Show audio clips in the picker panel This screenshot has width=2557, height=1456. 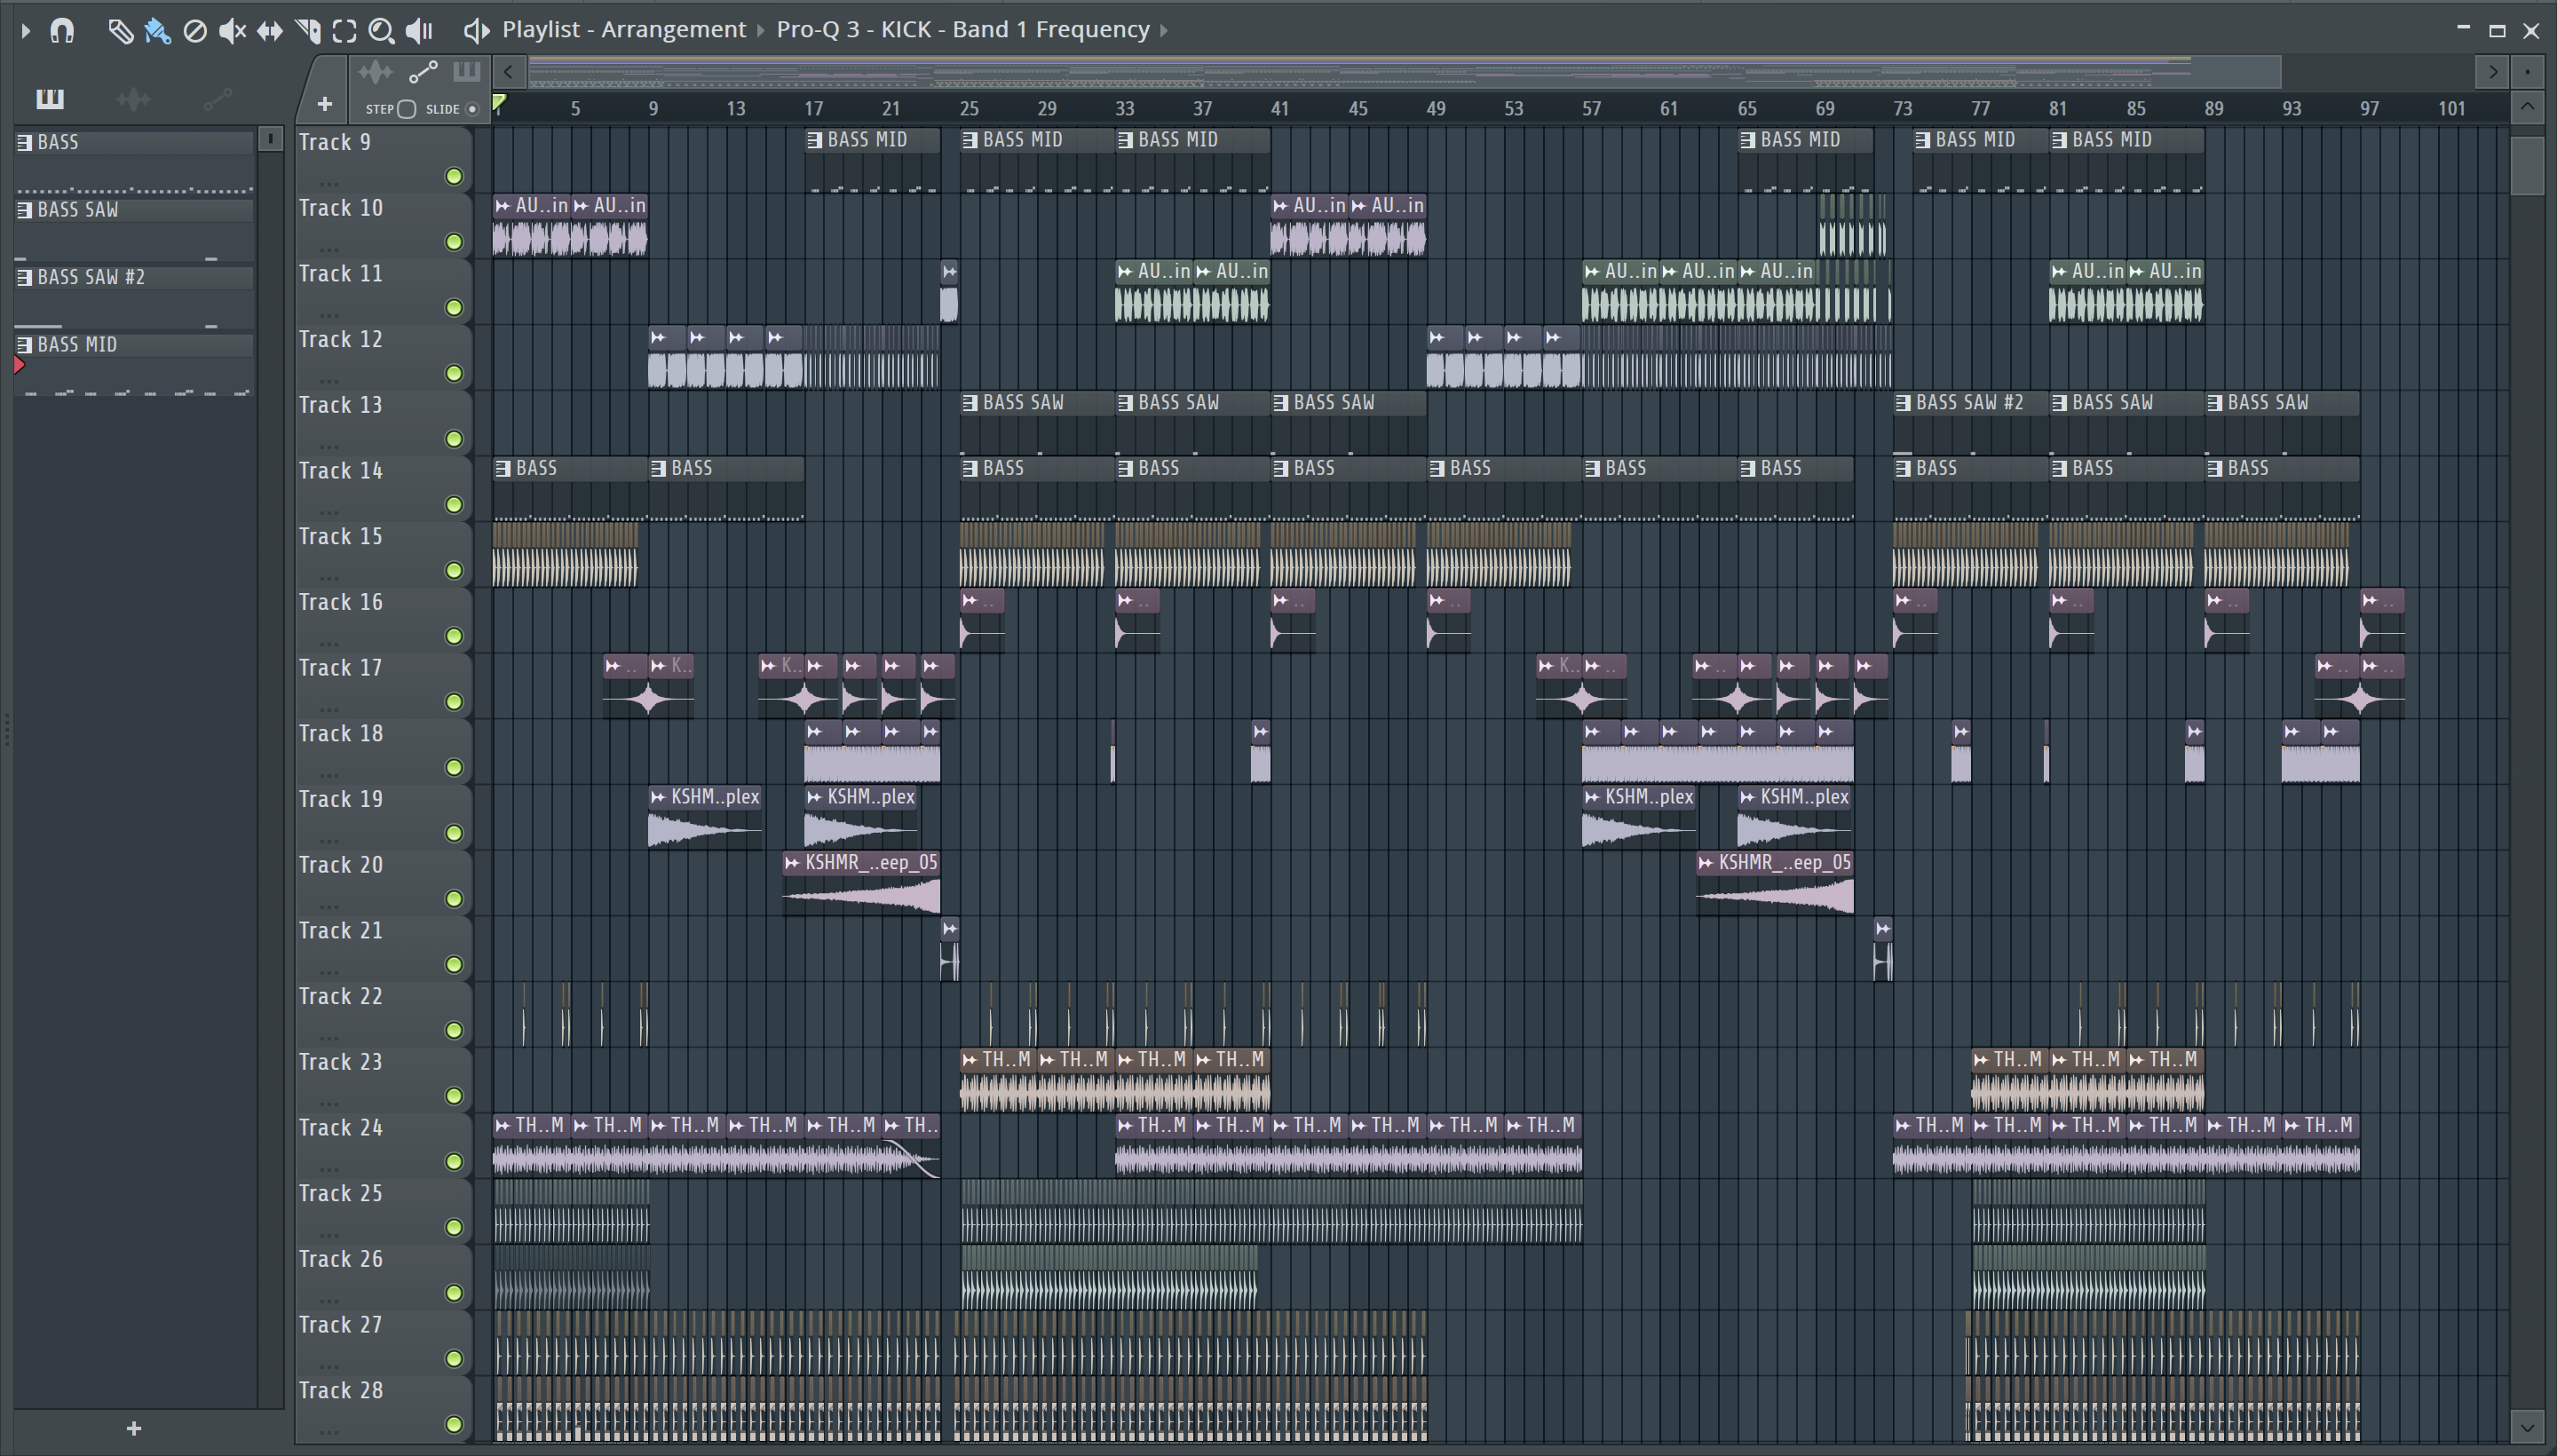pos(133,98)
